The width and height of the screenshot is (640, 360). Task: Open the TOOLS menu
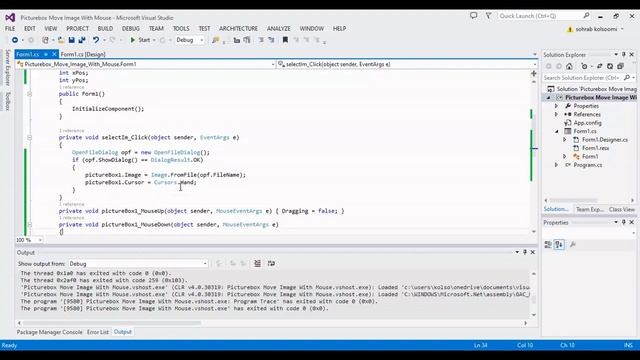tap(181, 29)
